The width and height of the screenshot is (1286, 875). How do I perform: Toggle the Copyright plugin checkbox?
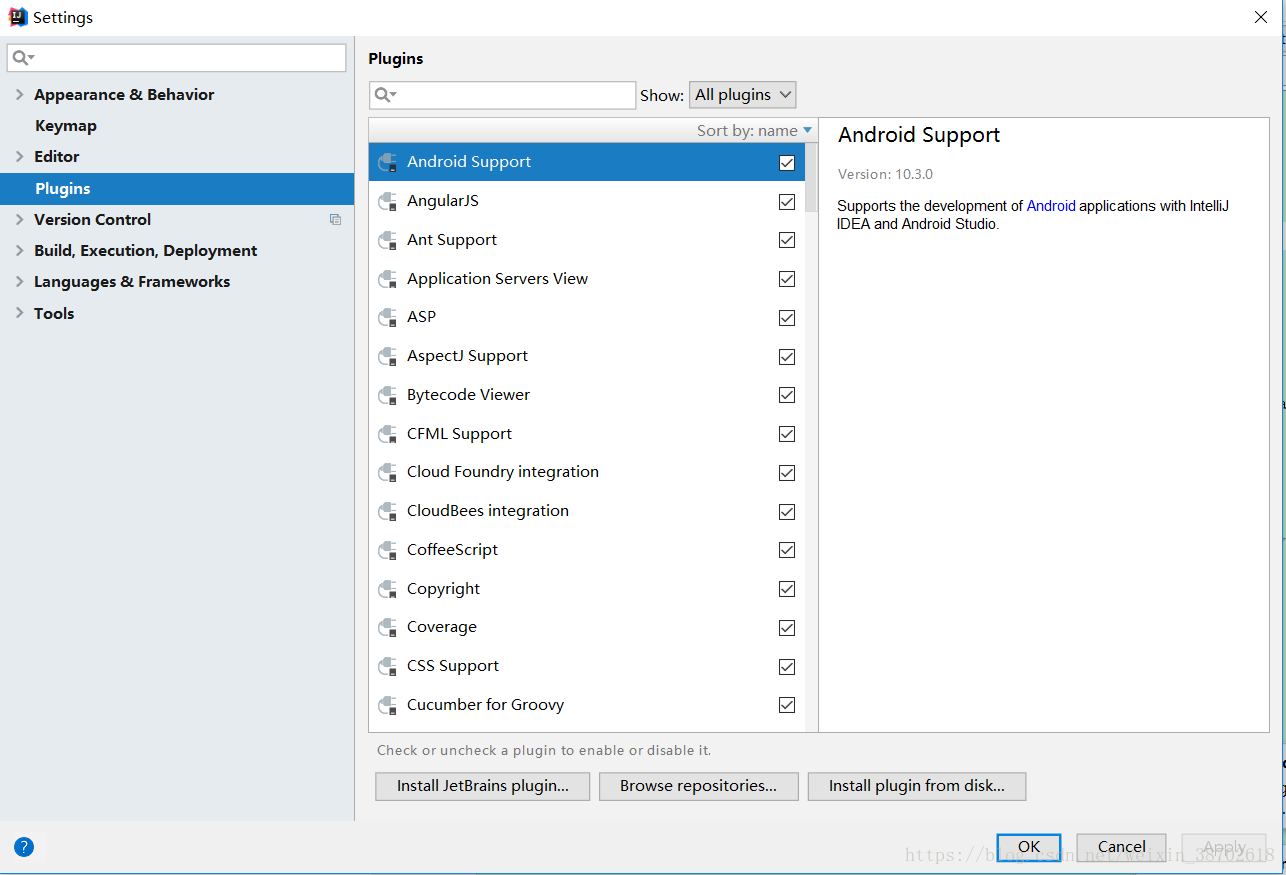point(787,589)
